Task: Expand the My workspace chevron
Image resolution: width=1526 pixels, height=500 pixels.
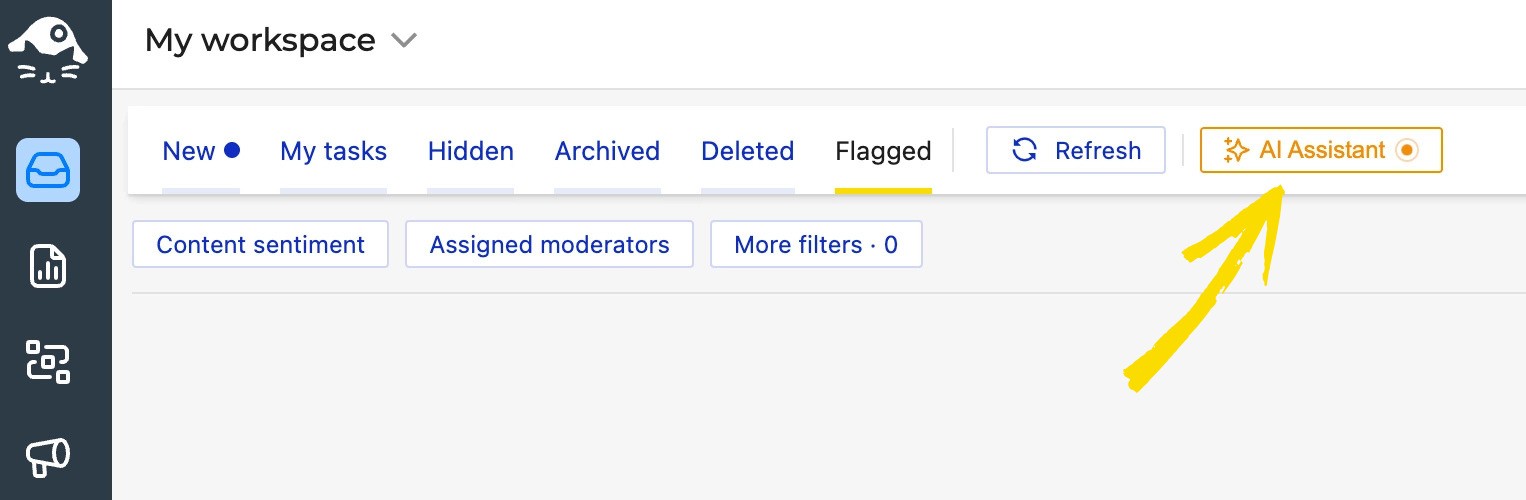Action: pyautogui.click(x=403, y=41)
